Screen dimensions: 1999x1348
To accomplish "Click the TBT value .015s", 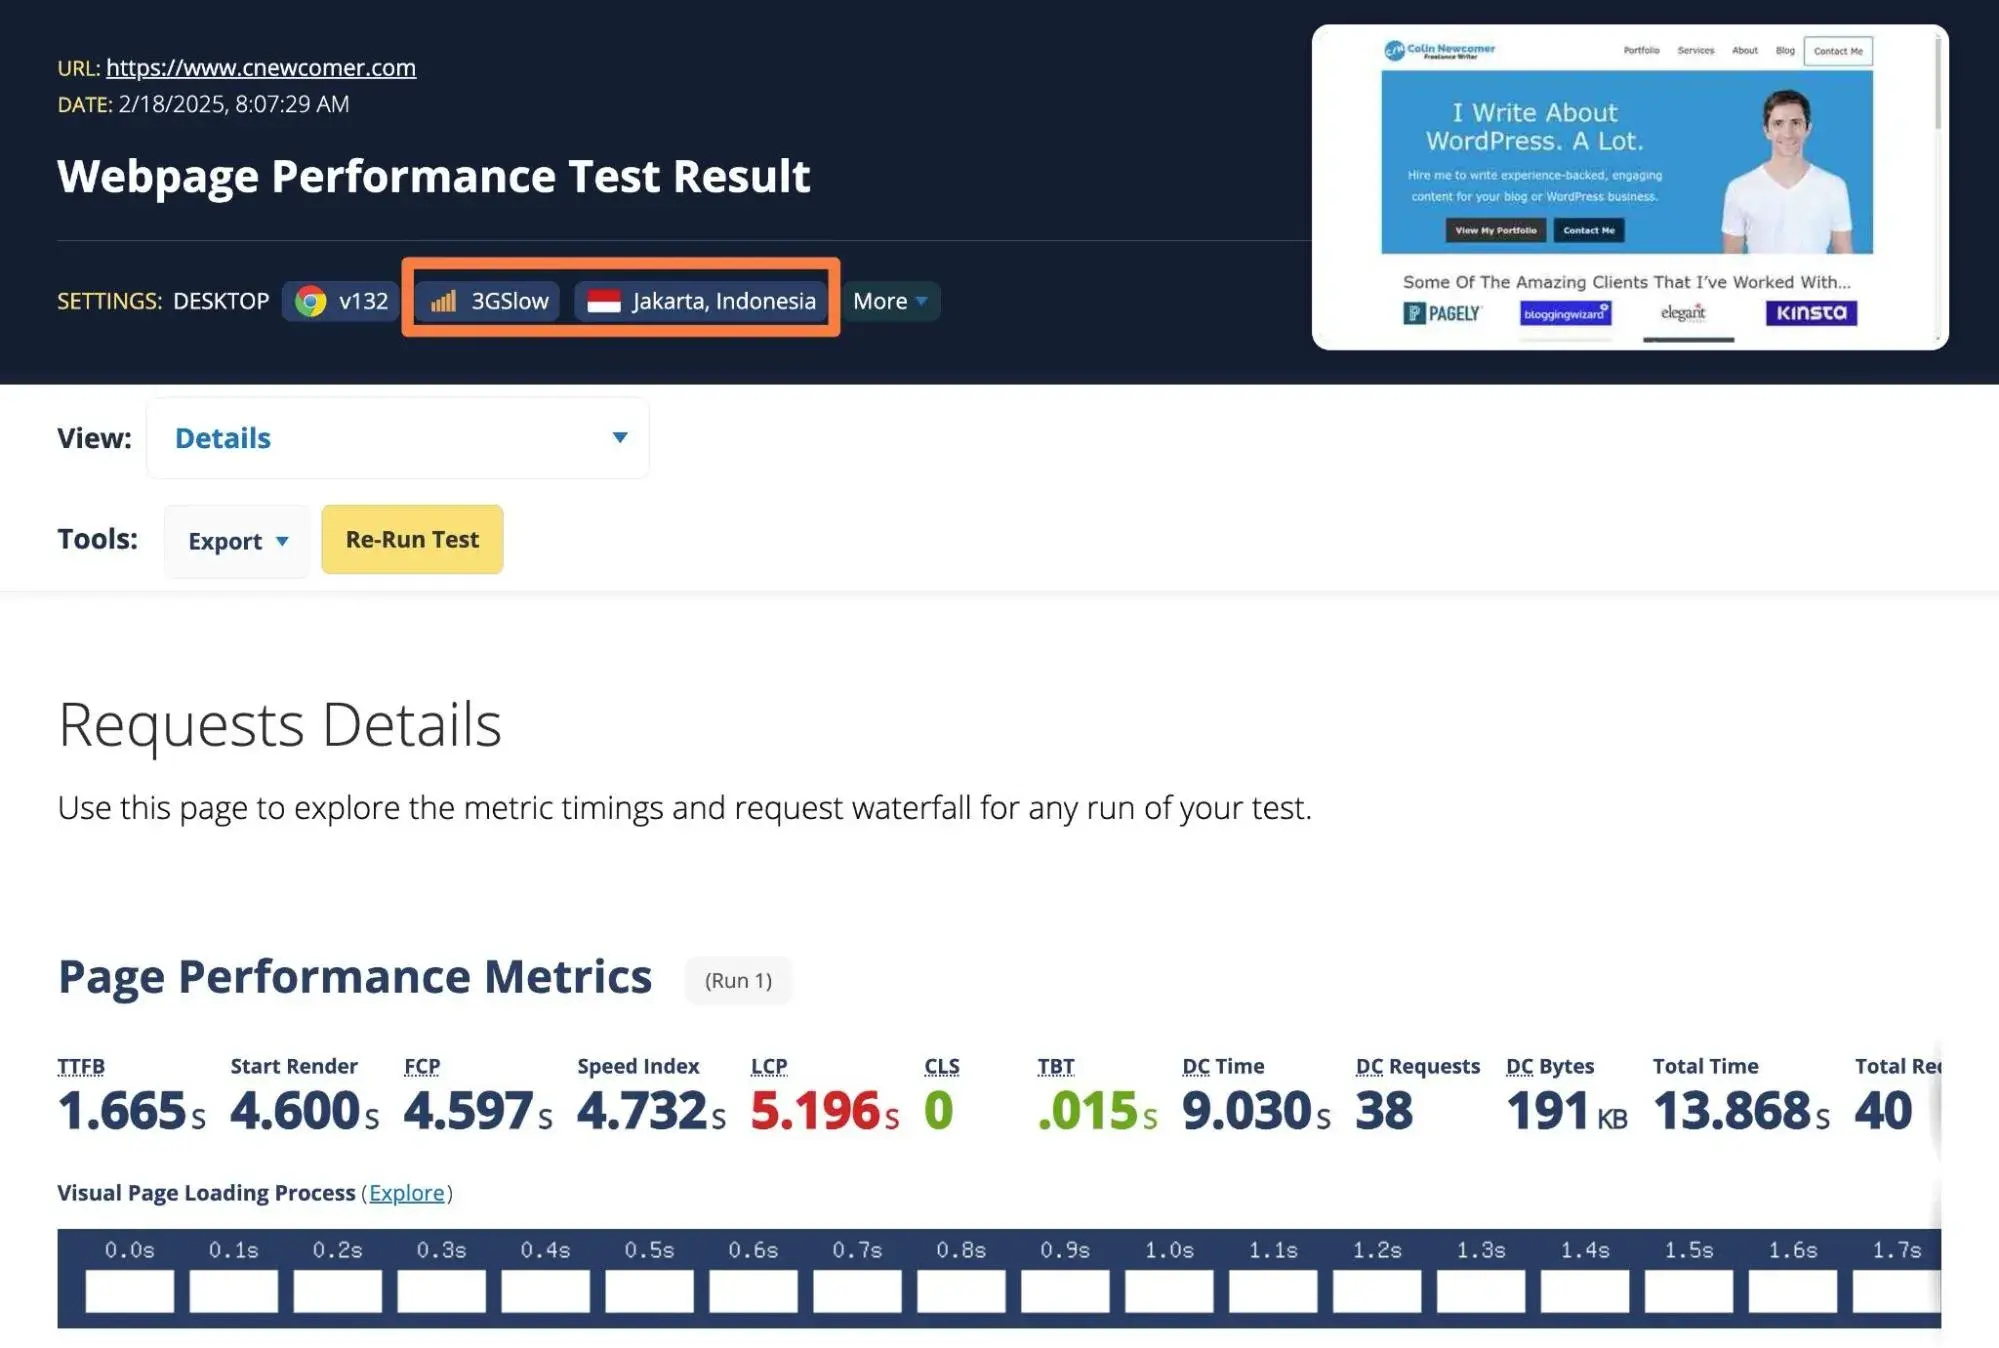I will click(x=1097, y=1111).
